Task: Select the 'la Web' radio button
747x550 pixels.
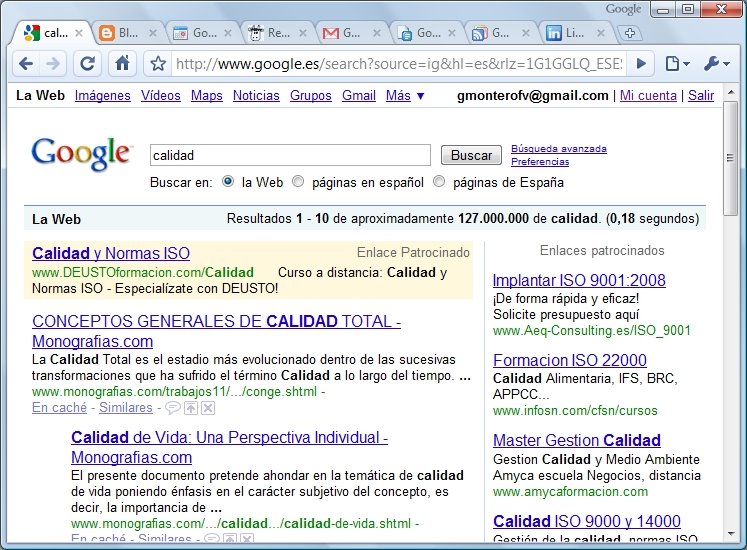Action: click(x=228, y=182)
